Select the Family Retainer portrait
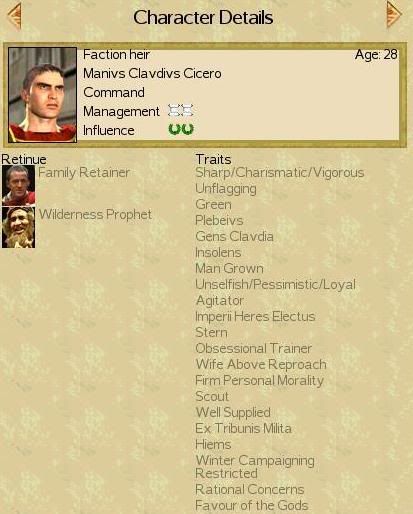The image size is (413, 514). pos(18,186)
